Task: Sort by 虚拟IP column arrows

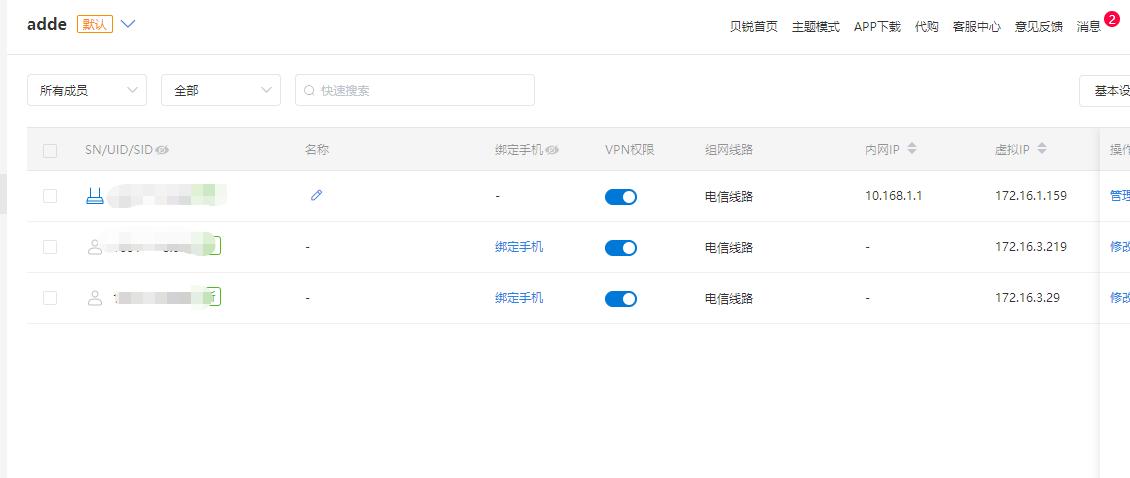Action: coord(1041,149)
